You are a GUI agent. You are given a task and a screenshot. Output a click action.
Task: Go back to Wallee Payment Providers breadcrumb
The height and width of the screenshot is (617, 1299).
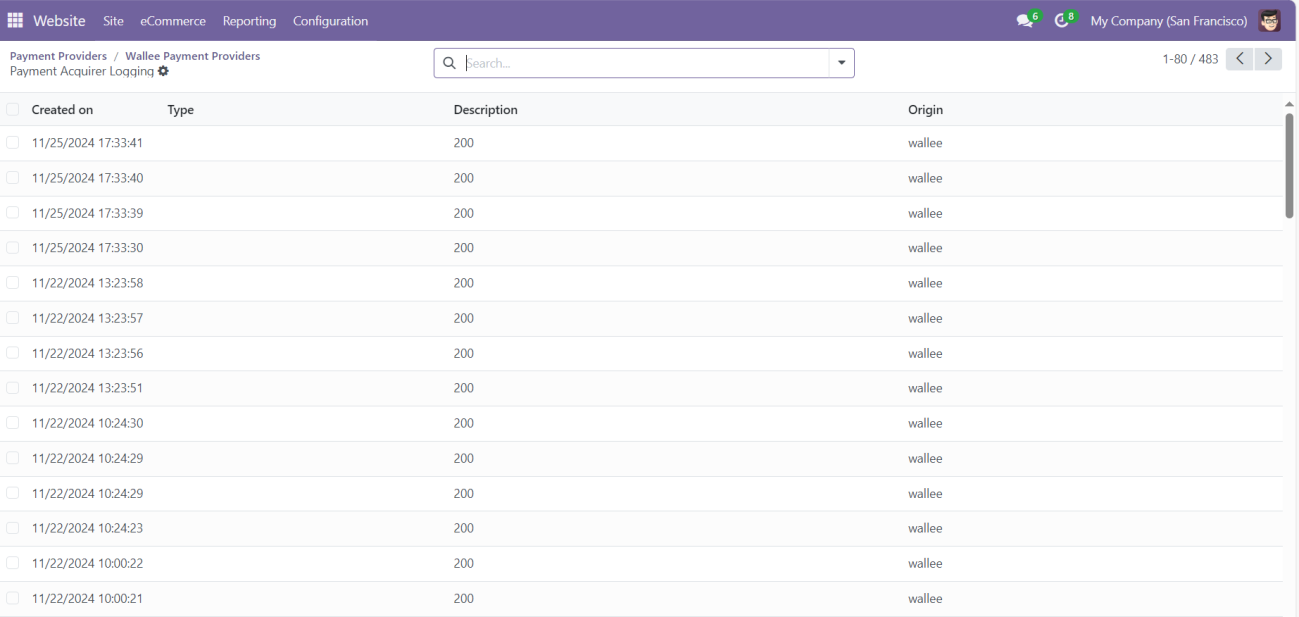point(192,56)
